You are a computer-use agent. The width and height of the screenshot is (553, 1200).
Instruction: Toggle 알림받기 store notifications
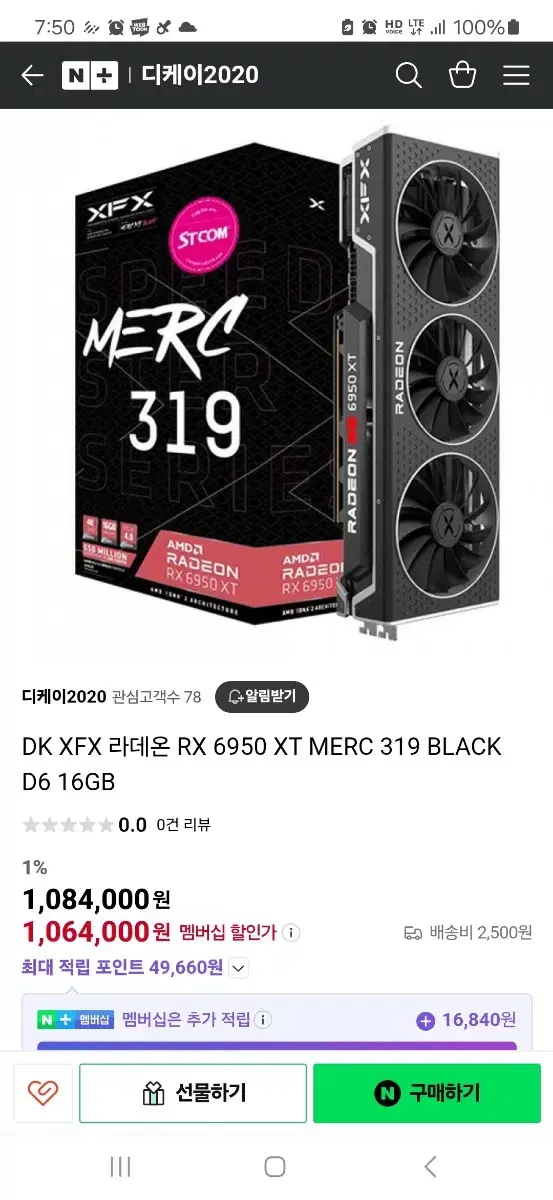coord(262,697)
